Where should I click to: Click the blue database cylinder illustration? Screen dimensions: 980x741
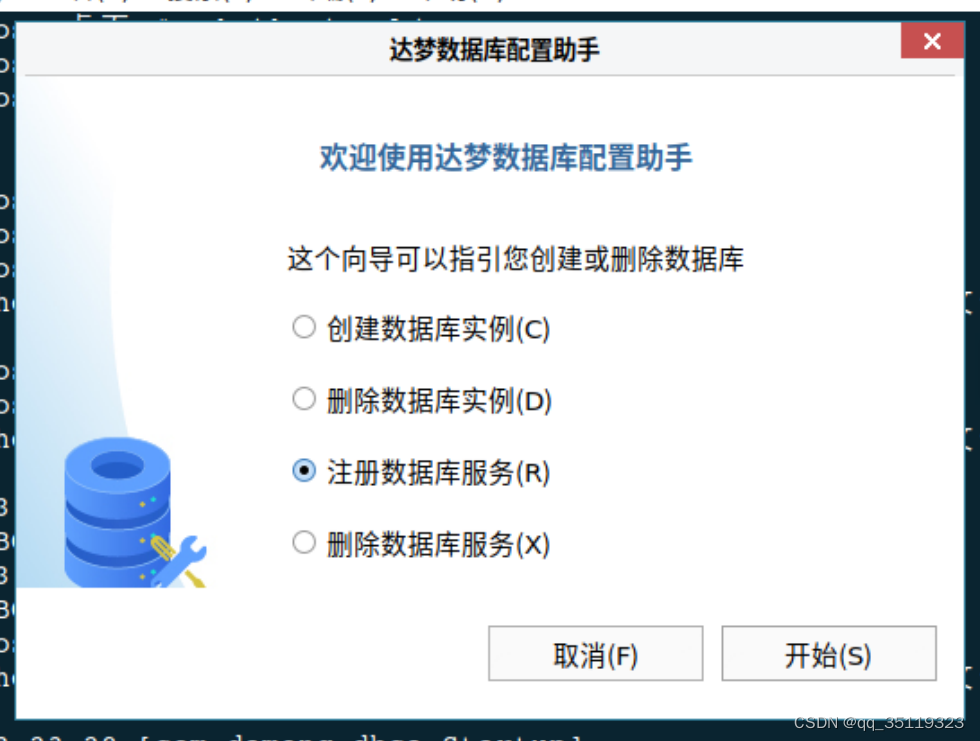[x=118, y=512]
